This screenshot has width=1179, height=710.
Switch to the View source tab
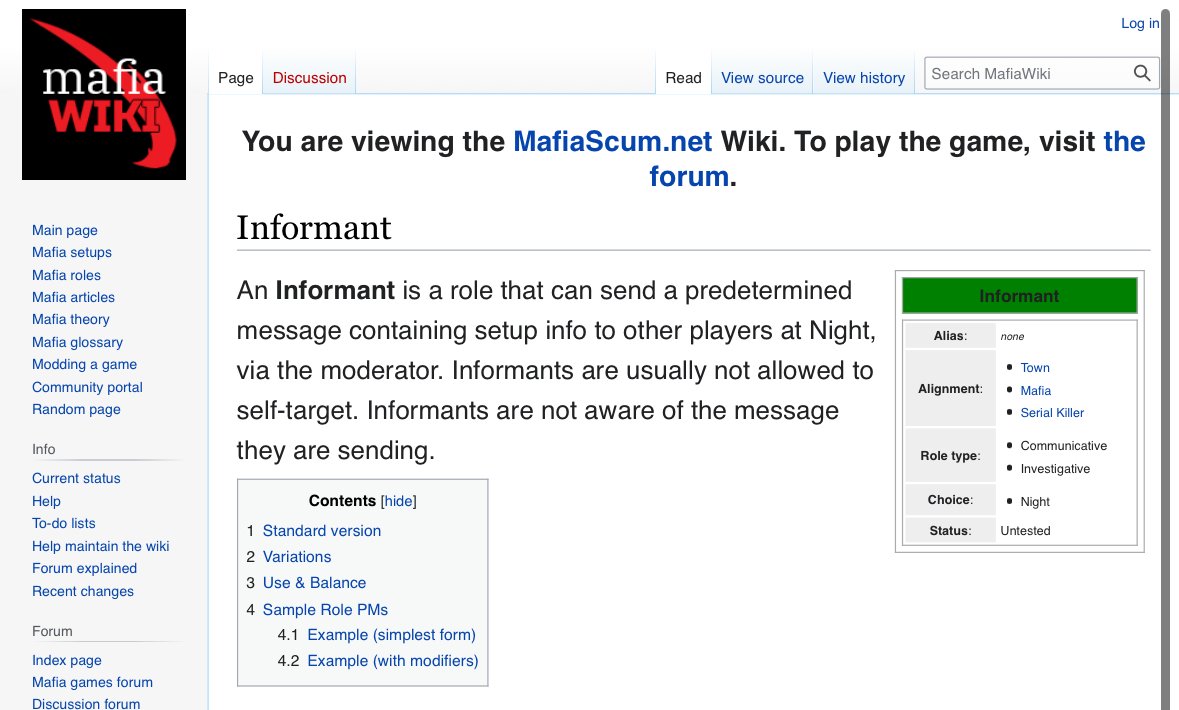[762, 78]
